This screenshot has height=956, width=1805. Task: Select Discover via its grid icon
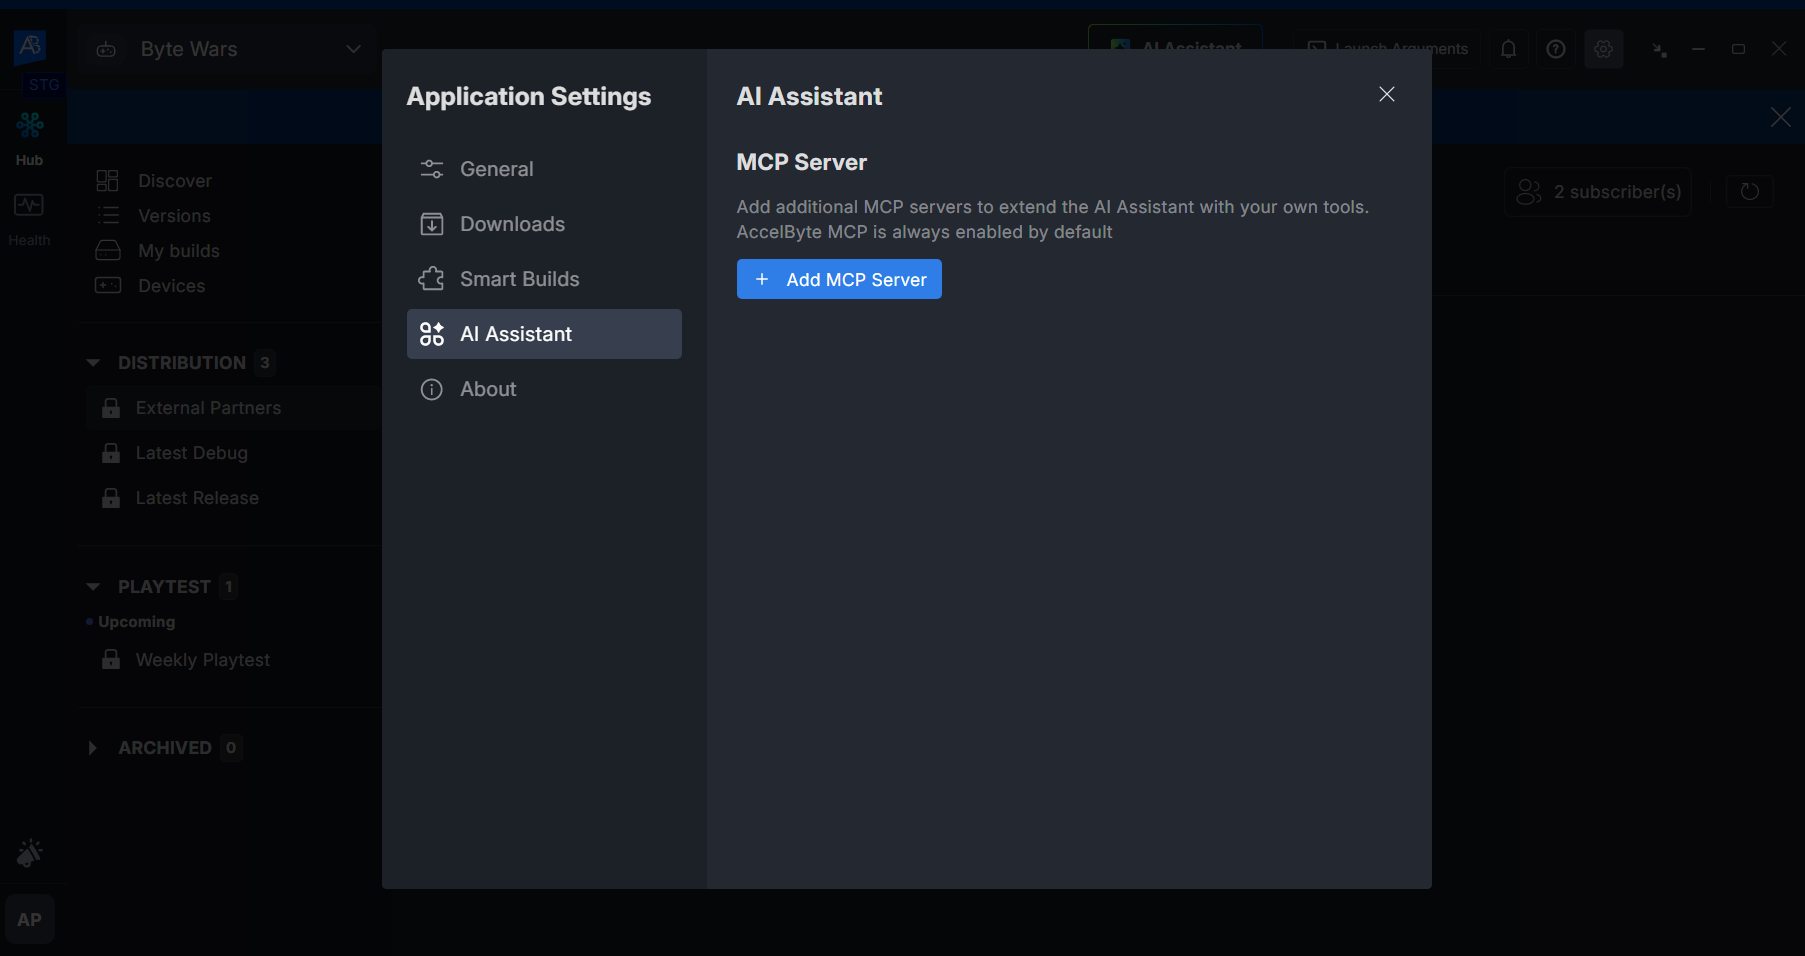pyautogui.click(x=107, y=180)
